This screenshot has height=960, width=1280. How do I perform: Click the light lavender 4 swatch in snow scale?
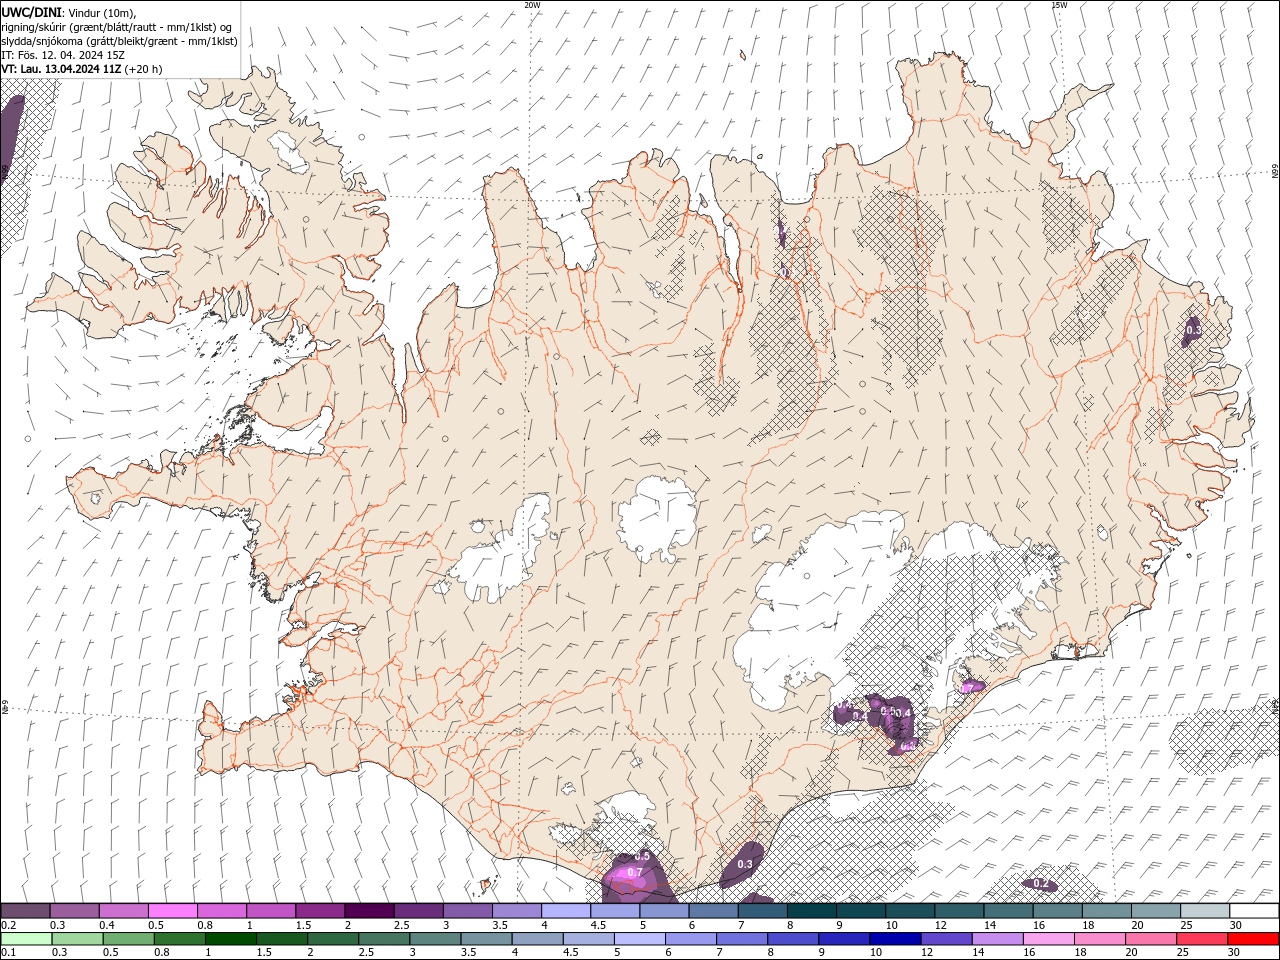[x=566, y=911]
